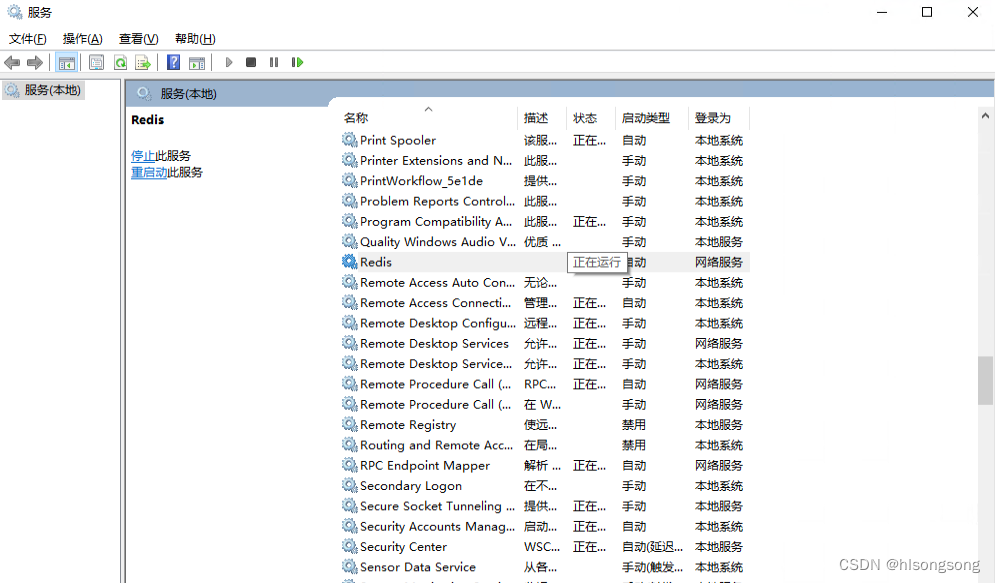Click the Export List toolbar icon

click(143, 62)
